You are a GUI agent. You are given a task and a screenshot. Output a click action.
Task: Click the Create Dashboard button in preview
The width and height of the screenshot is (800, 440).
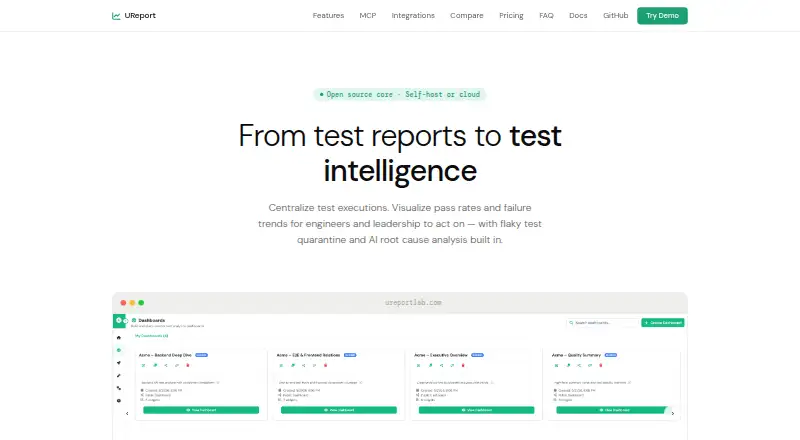pos(663,323)
